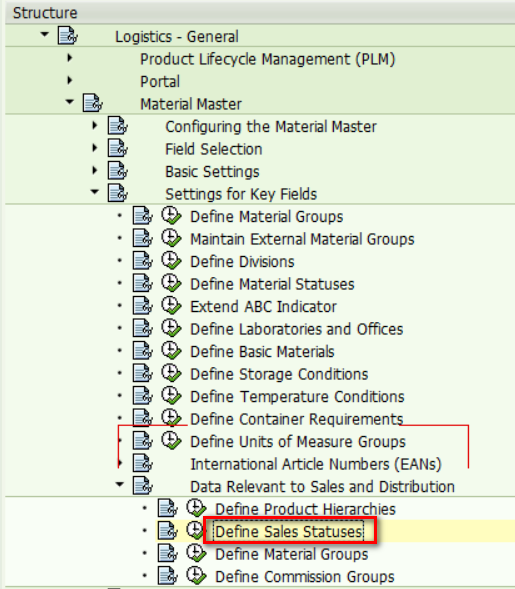Open documentation icon beside Logistics - General
515x589 pixels.
[68, 36]
